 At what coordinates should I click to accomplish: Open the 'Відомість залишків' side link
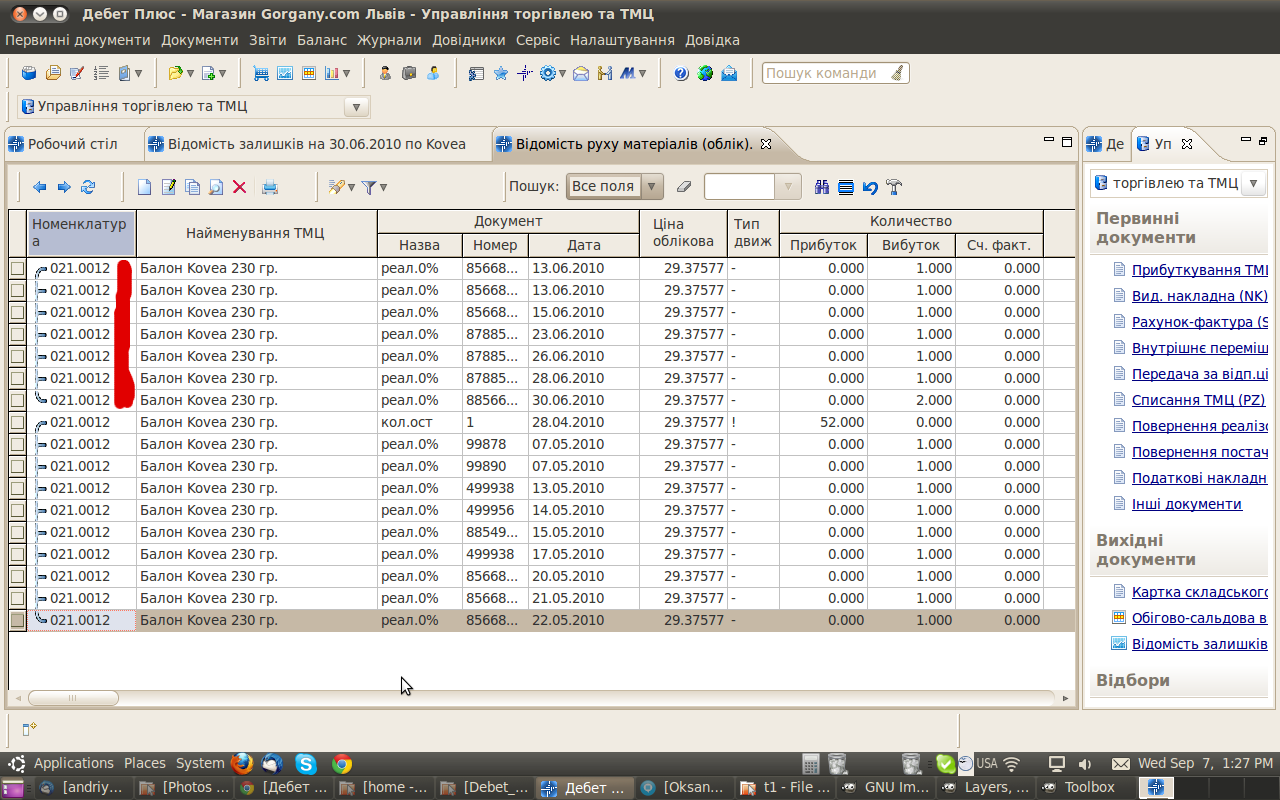click(x=1200, y=644)
